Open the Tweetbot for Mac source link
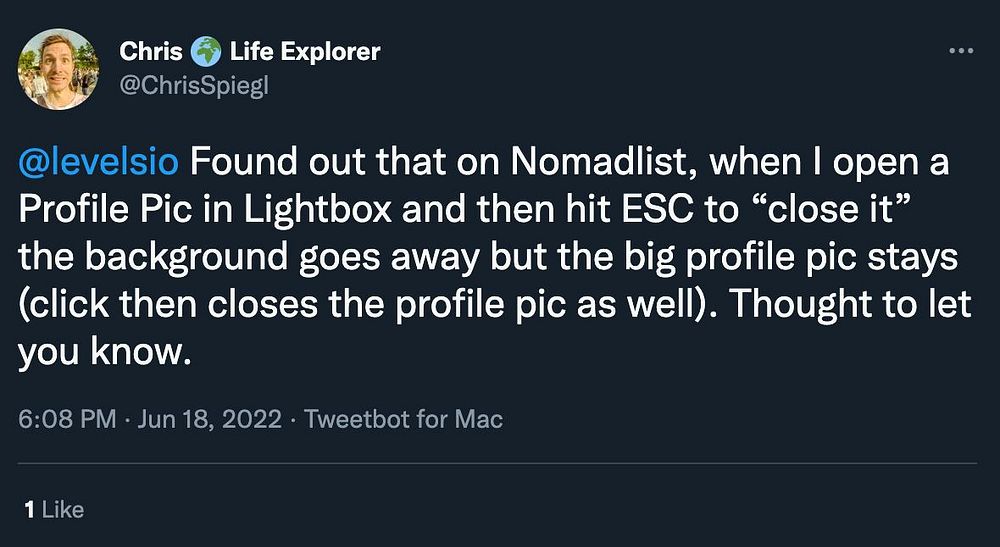This screenshot has height=547, width=1000. coord(403,419)
